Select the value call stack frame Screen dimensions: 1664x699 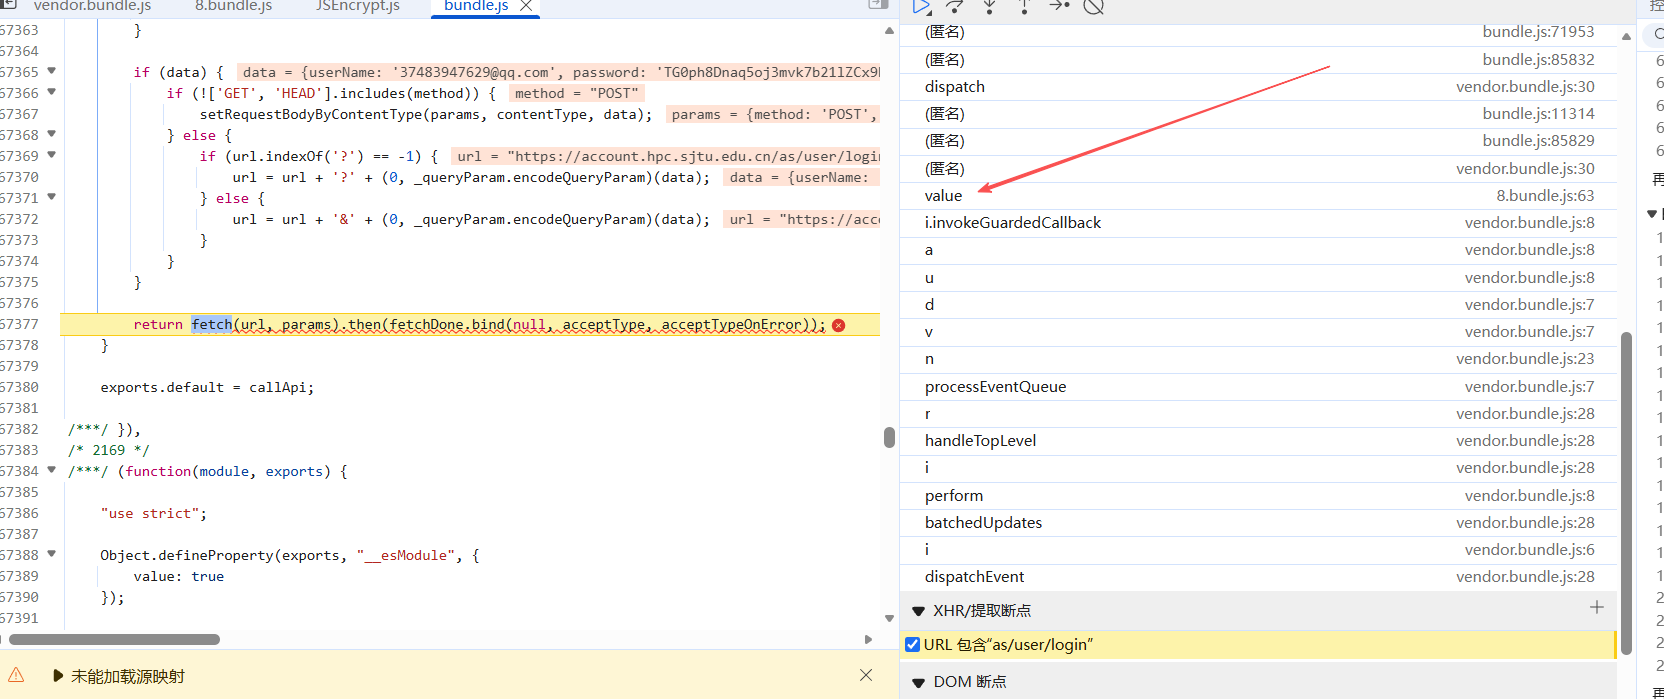click(x=1258, y=196)
